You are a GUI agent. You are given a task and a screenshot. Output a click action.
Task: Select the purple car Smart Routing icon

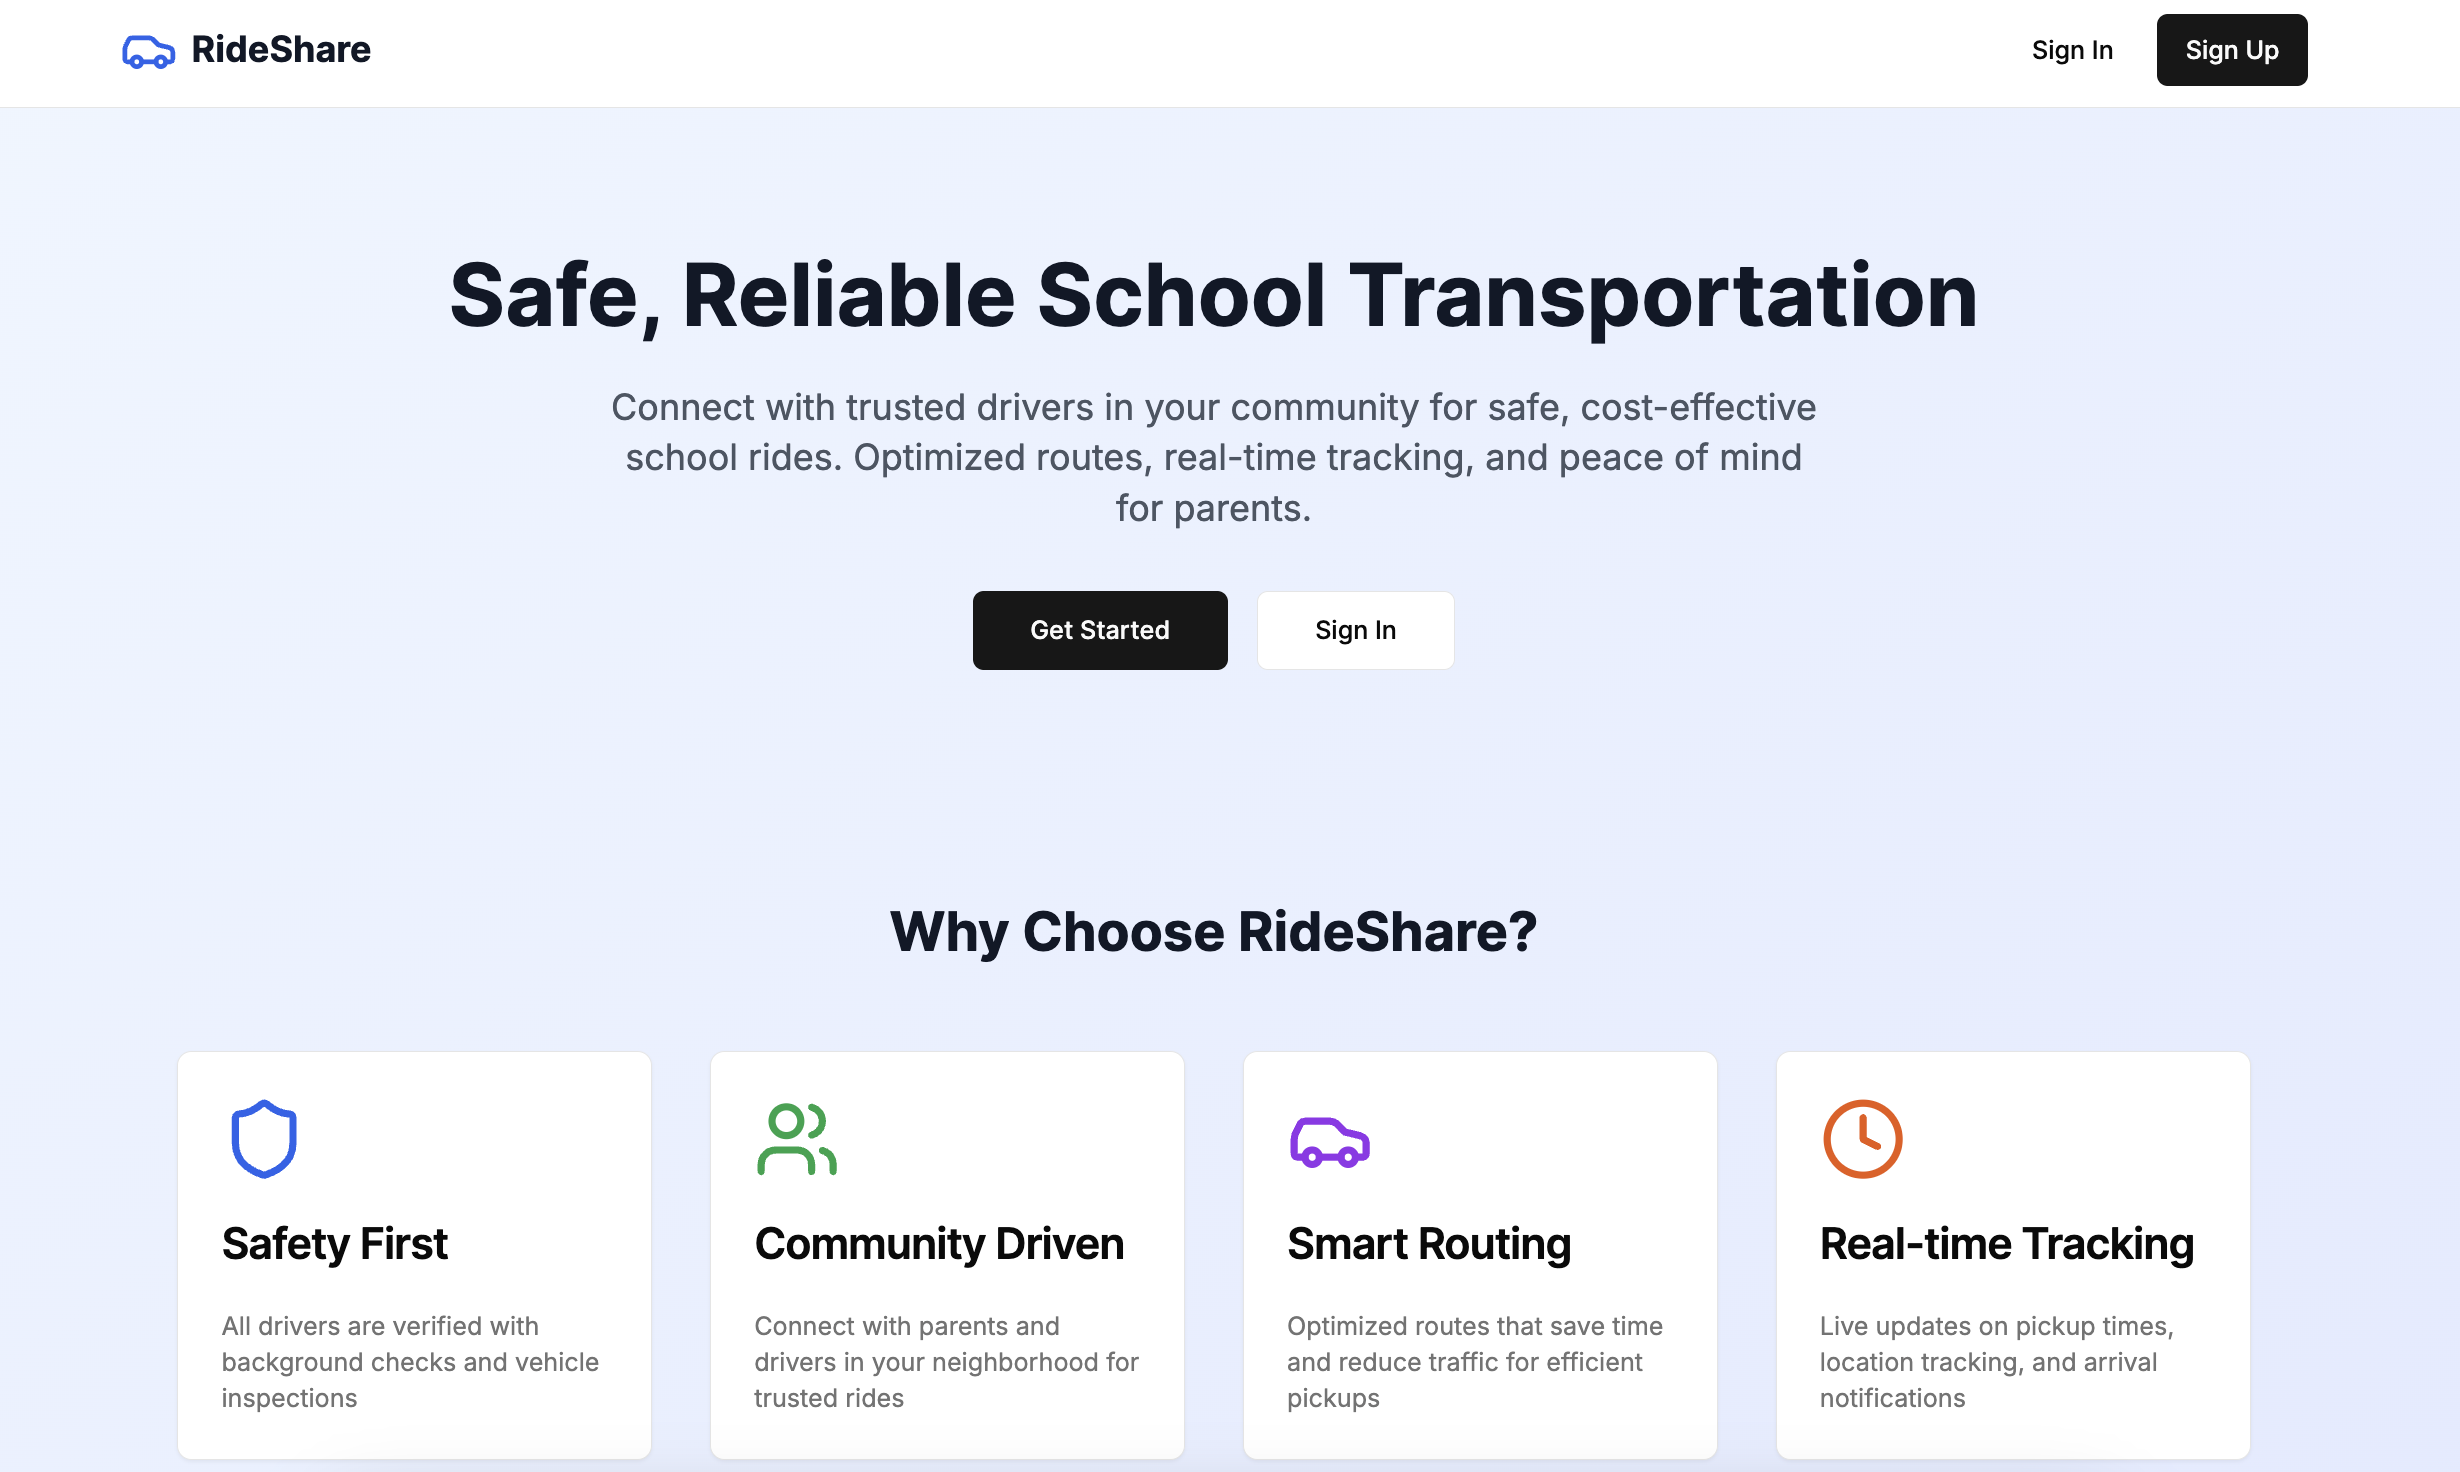(1329, 1141)
